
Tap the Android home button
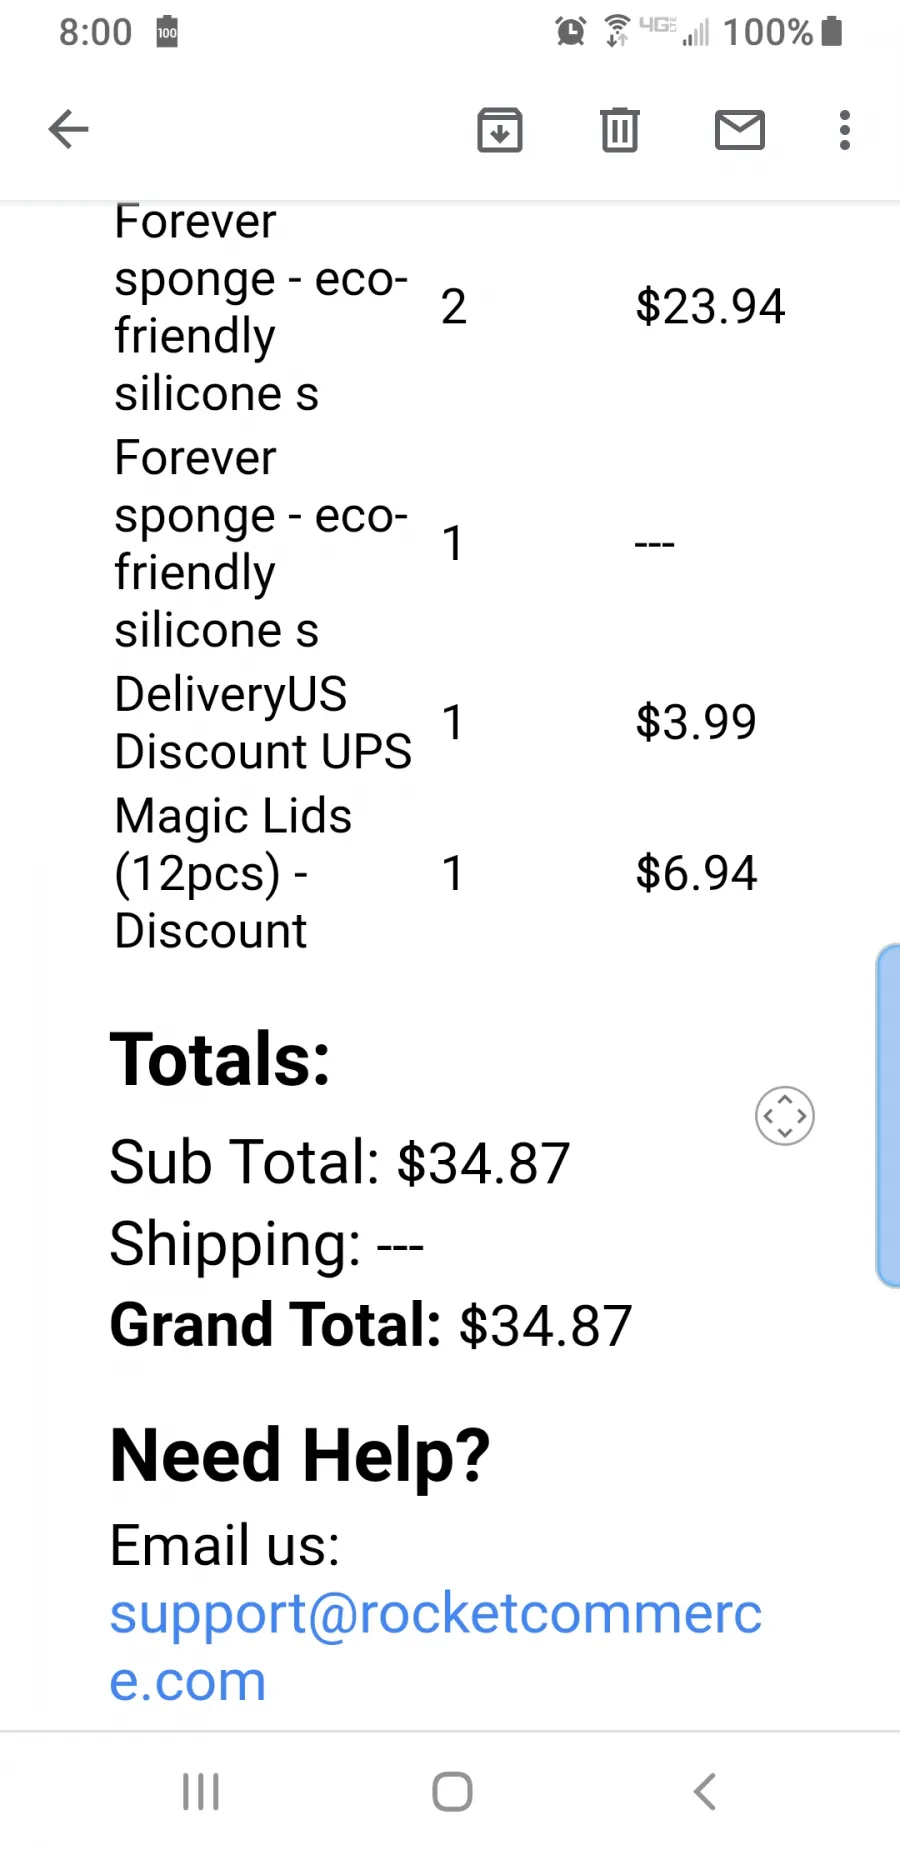point(452,1791)
